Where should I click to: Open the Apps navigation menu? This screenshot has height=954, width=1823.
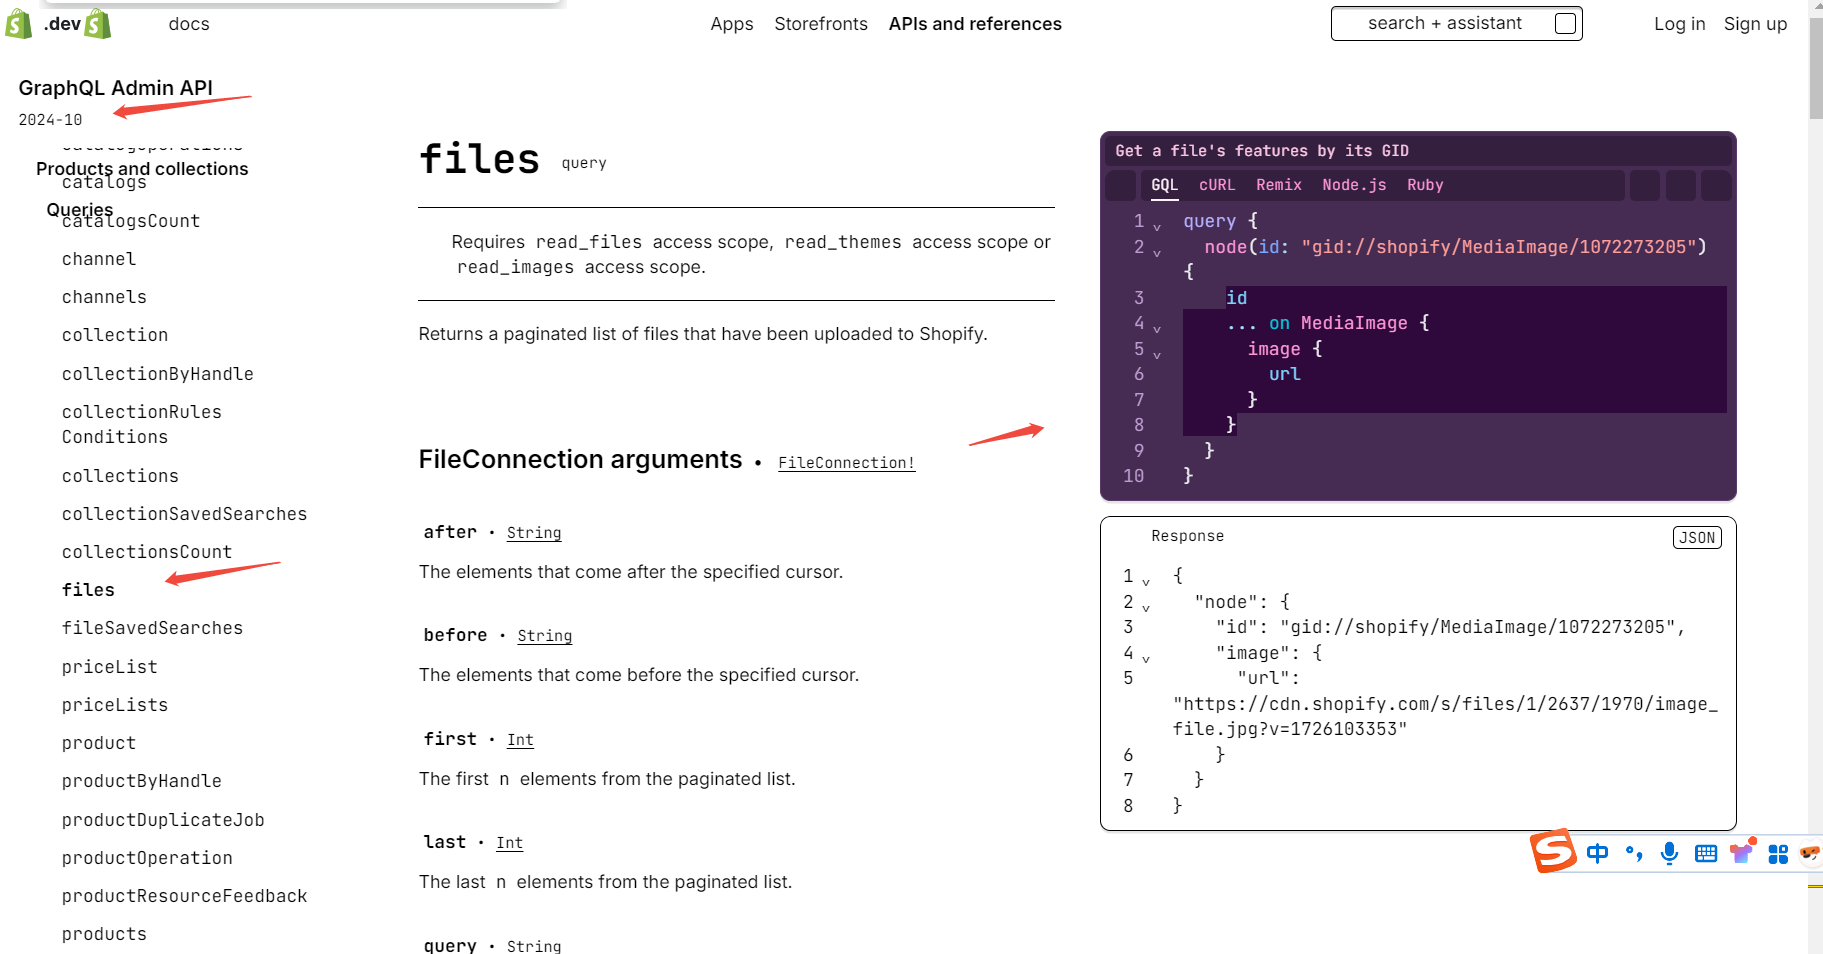pos(732,24)
